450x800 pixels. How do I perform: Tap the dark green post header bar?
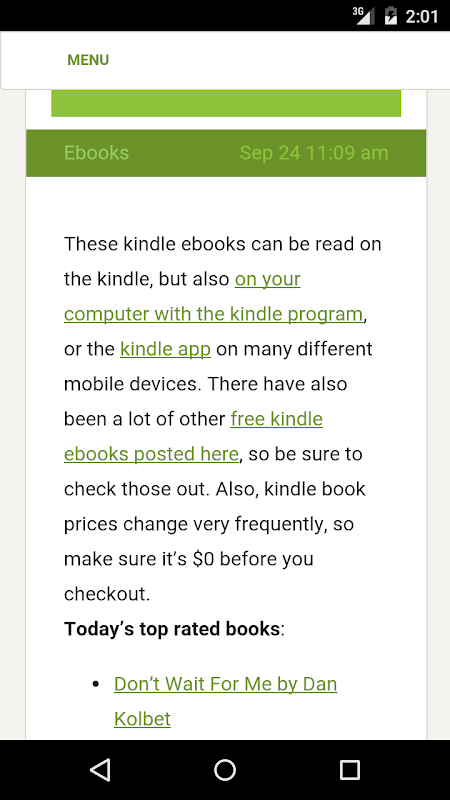(226, 153)
